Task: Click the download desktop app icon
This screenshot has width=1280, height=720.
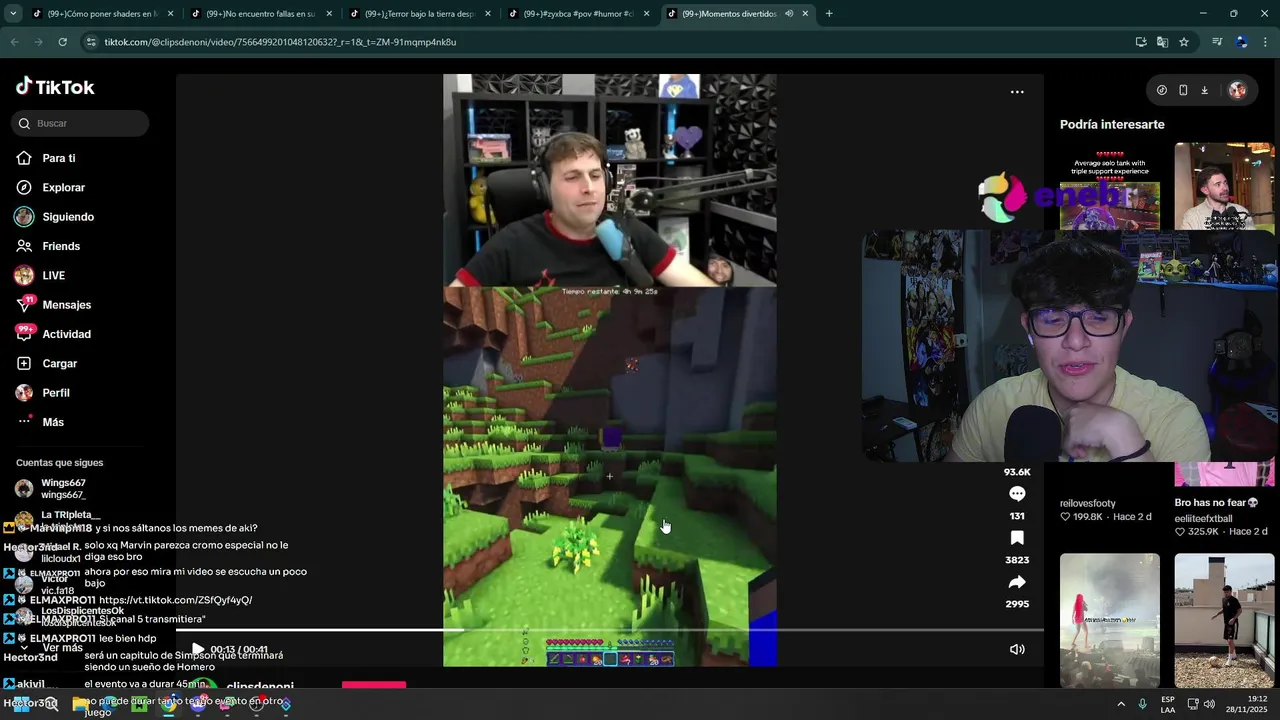Action: click(x=1205, y=90)
